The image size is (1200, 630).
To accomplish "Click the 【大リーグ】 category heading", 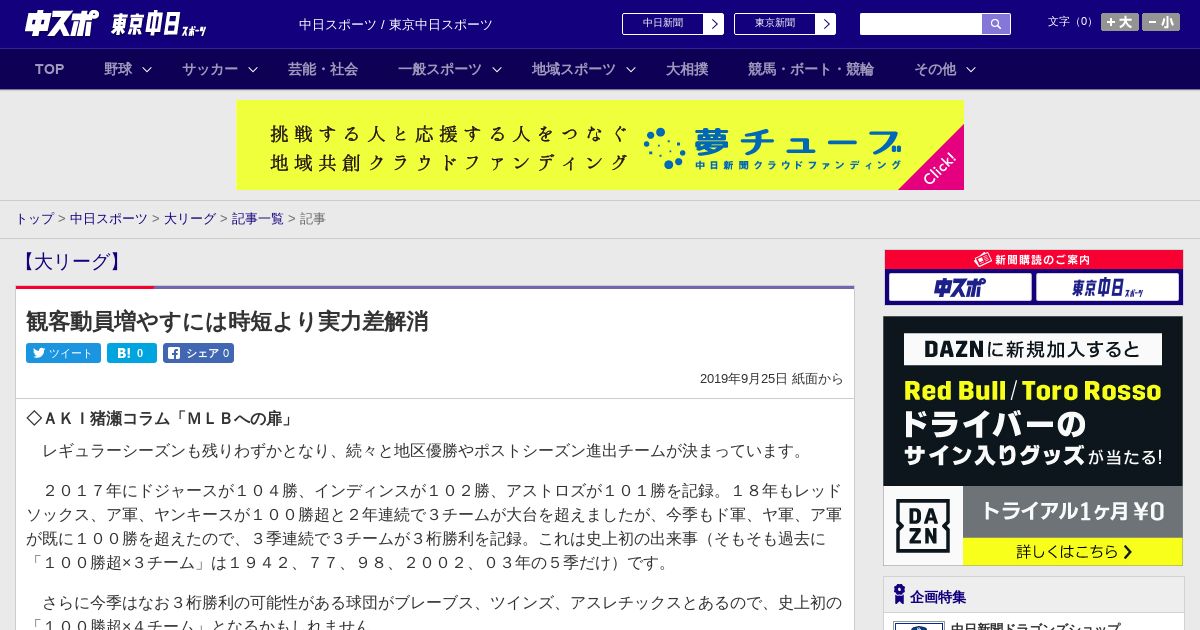I will [71, 262].
